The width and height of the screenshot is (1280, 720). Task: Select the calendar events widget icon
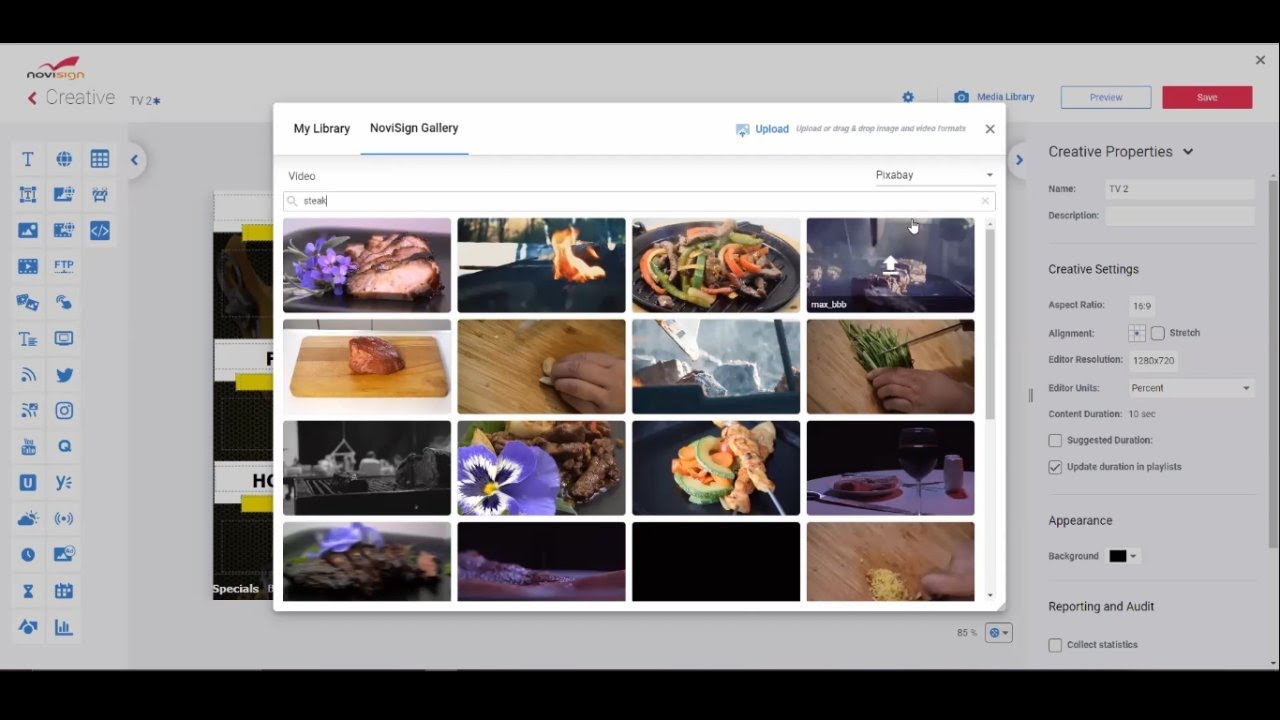click(64, 591)
